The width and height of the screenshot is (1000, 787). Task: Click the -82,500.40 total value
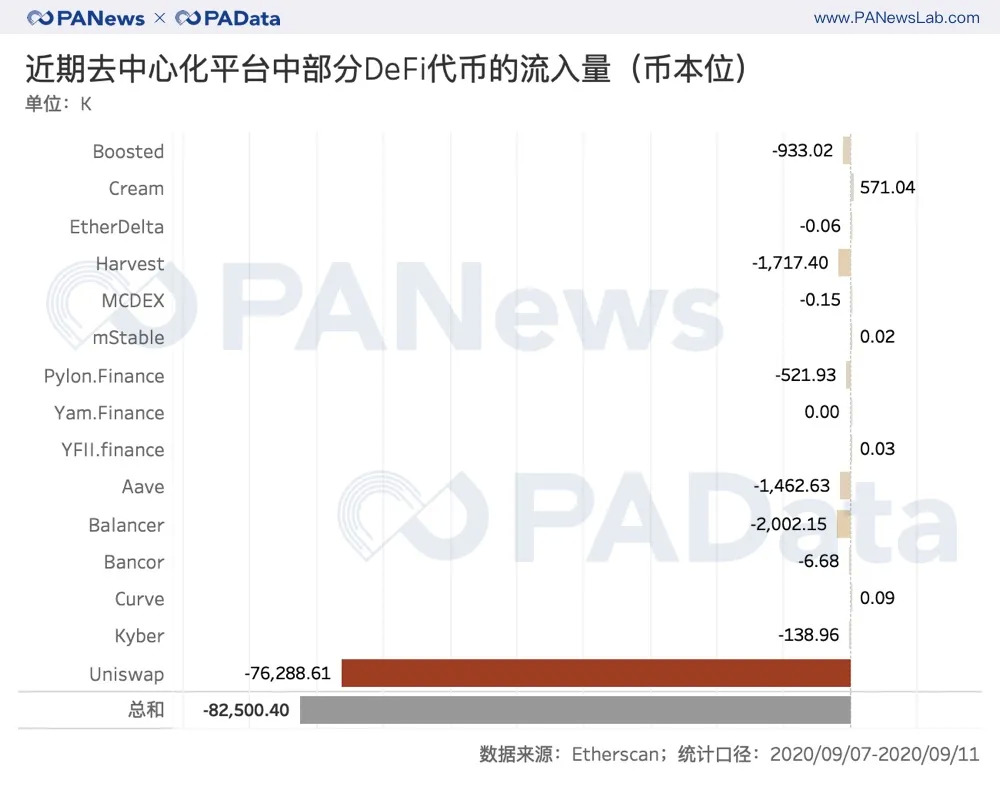[x=246, y=710]
